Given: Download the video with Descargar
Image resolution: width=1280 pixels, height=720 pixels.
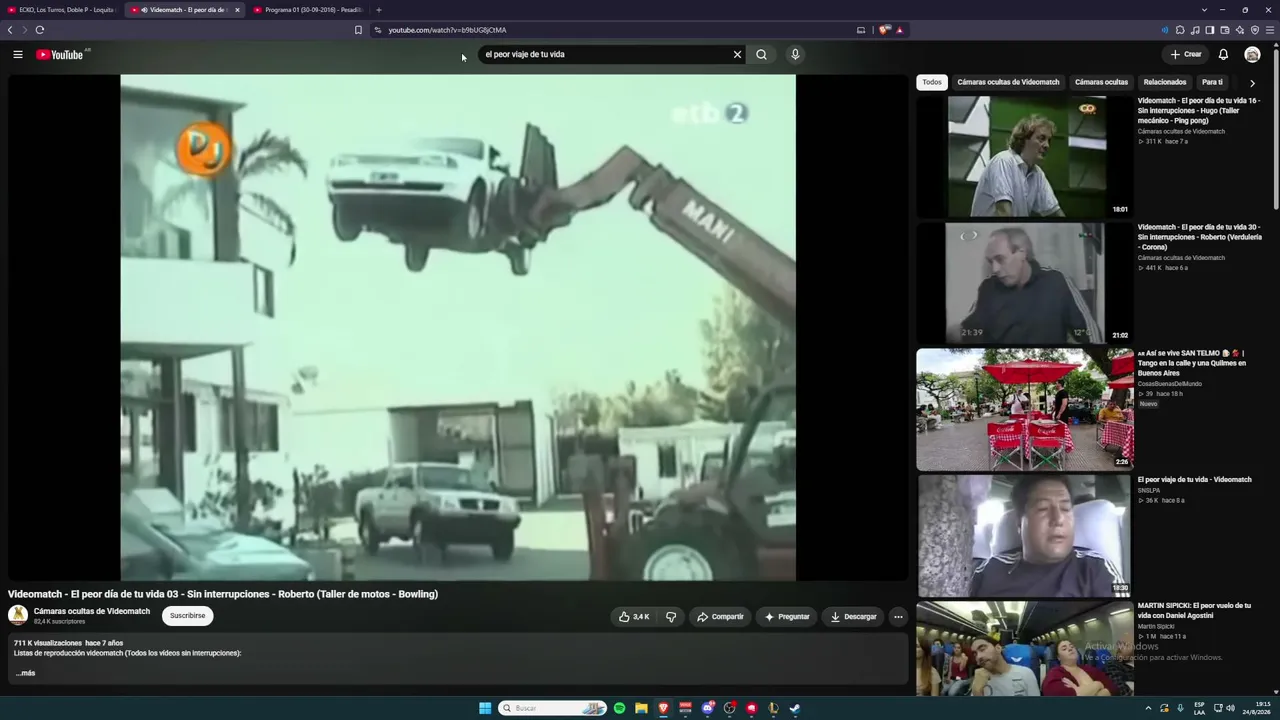Looking at the screenshot, I should tap(854, 617).
